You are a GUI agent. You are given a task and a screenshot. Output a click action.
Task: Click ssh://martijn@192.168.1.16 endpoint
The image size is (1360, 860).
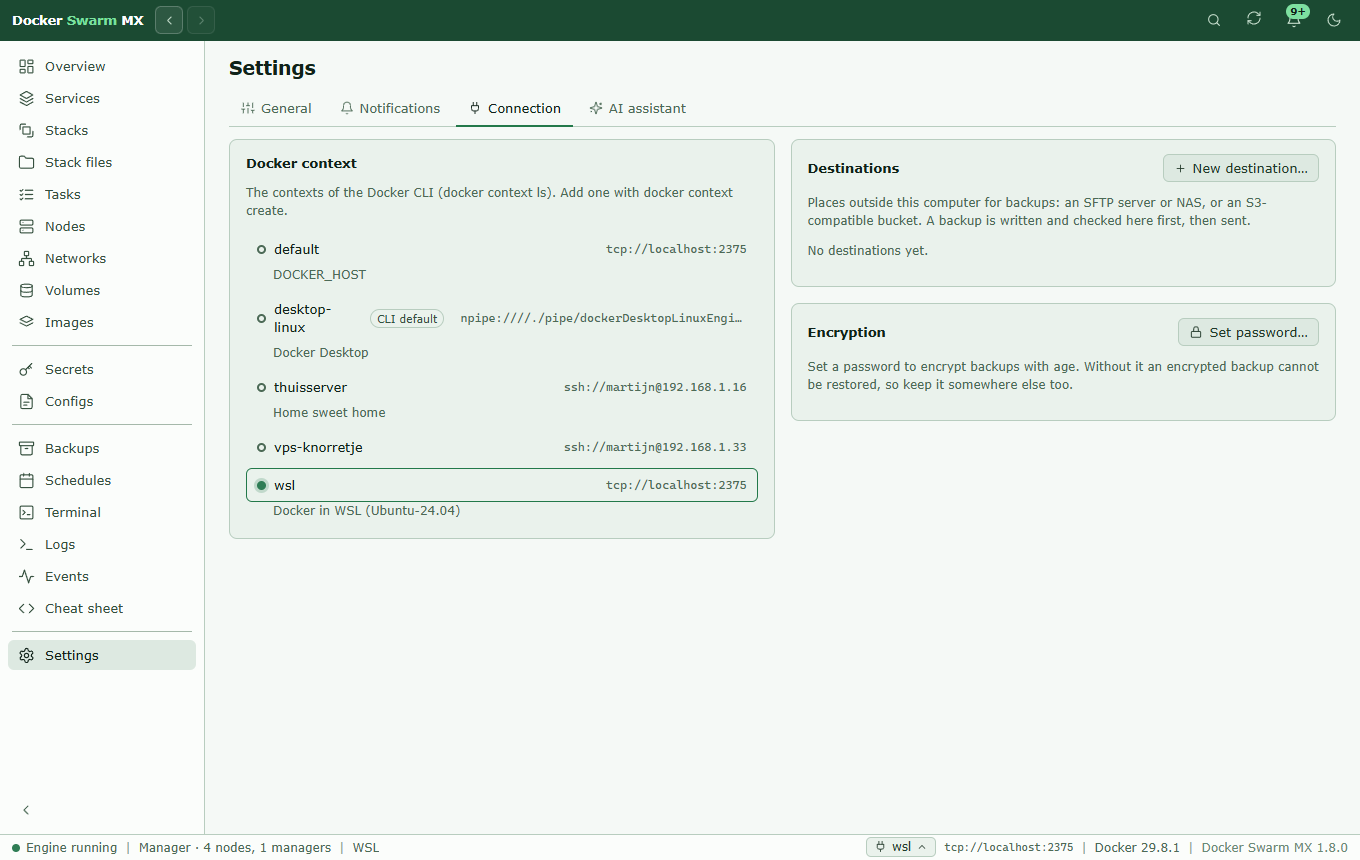point(655,387)
